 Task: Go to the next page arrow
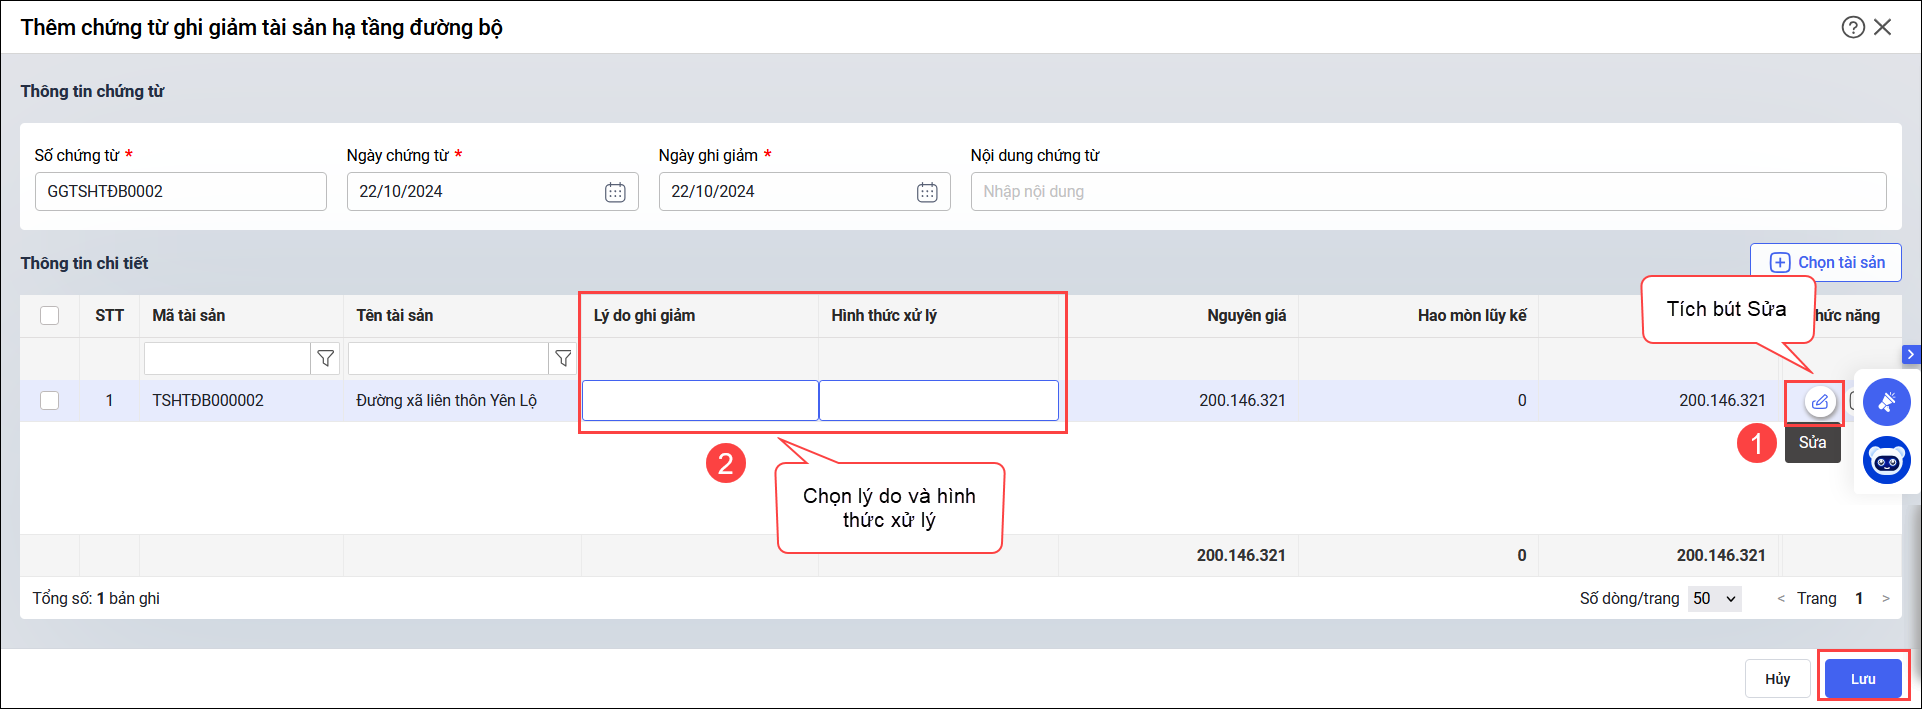pos(1886,598)
